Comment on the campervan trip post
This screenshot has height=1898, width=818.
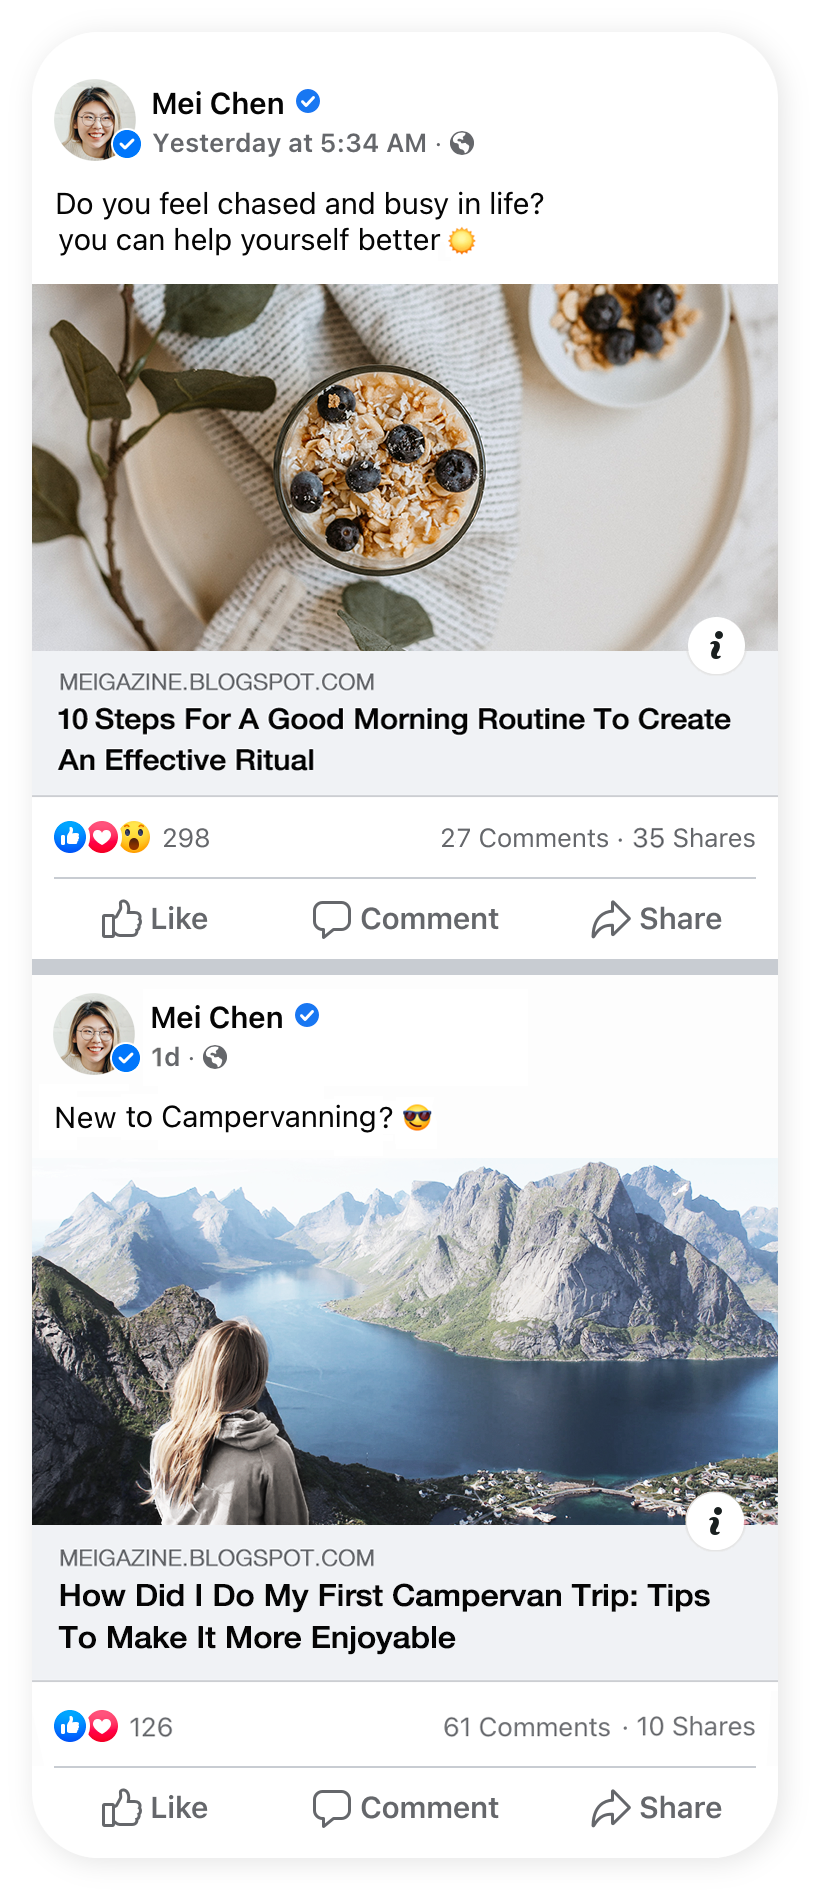point(405,1808)
